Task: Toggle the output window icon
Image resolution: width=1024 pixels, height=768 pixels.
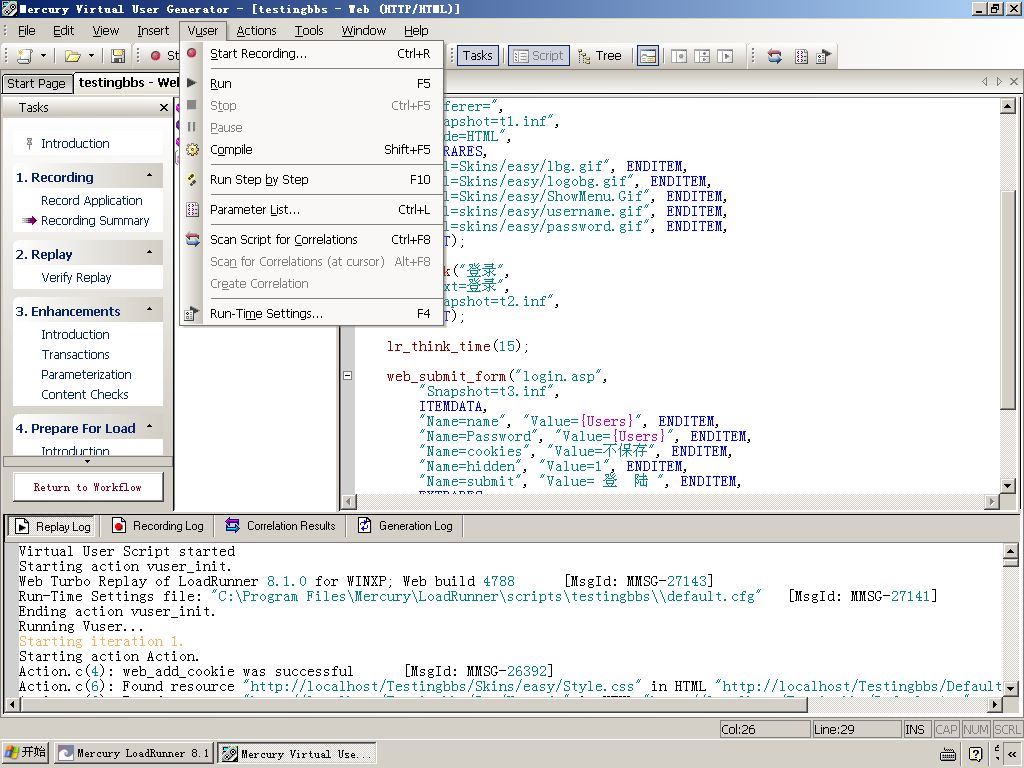Action: pyautogui.click(x=647, y=56)
